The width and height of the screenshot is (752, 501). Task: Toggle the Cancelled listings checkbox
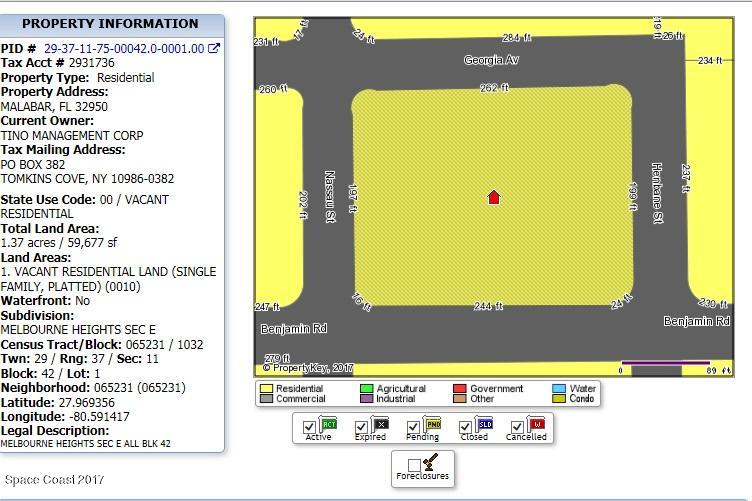517,427
